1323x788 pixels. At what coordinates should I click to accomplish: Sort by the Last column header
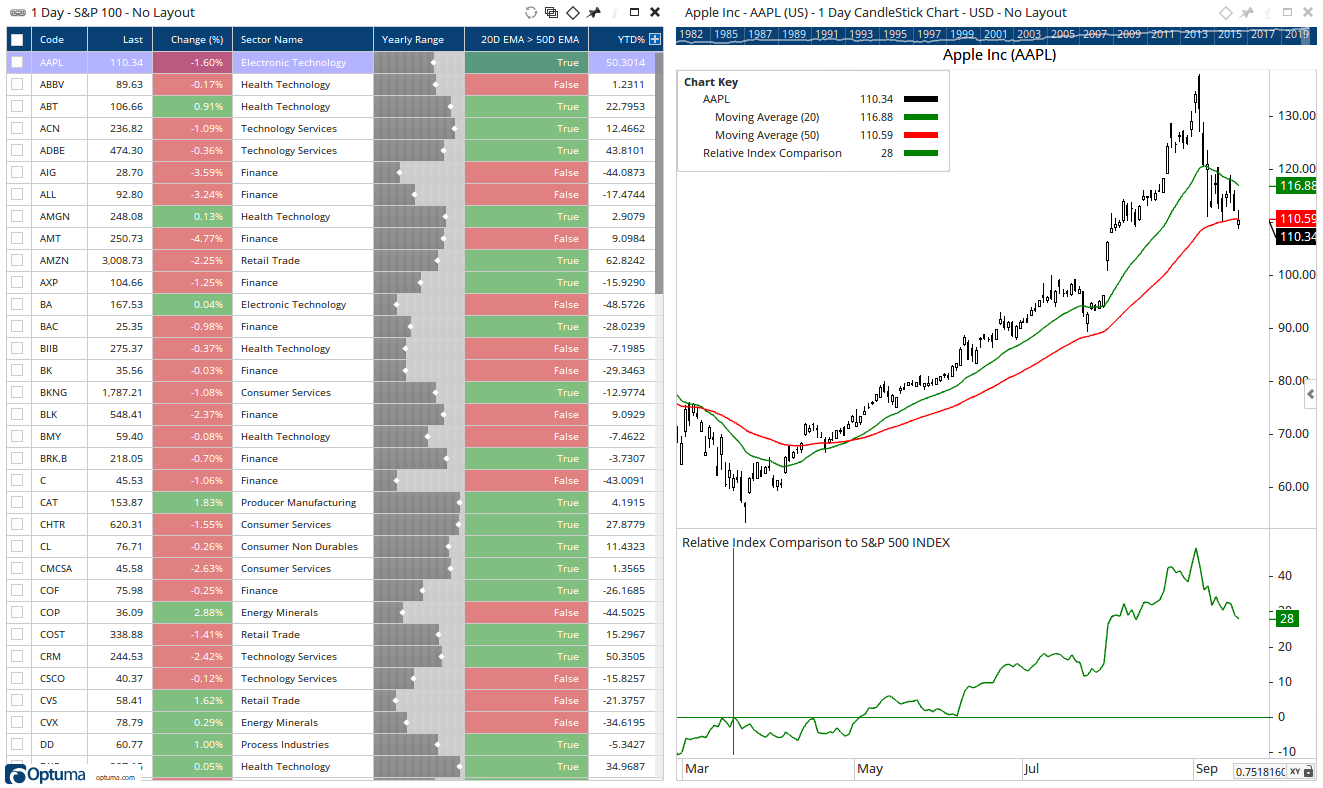(x=120, y=40)
